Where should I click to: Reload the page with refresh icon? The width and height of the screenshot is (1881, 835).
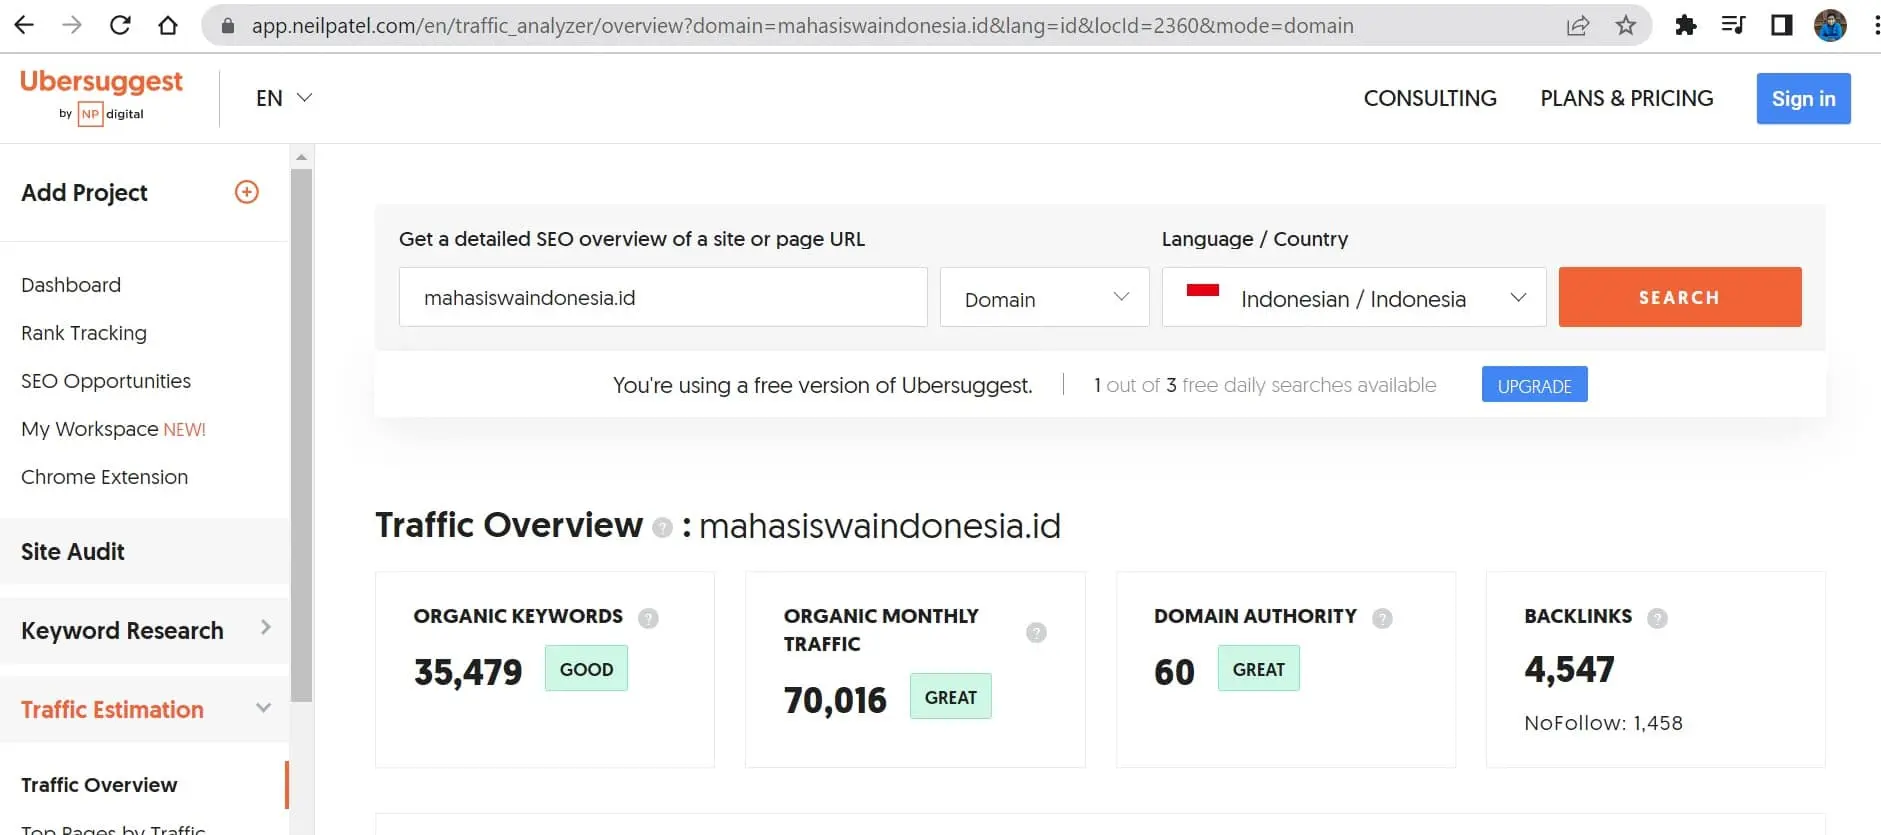120,25
